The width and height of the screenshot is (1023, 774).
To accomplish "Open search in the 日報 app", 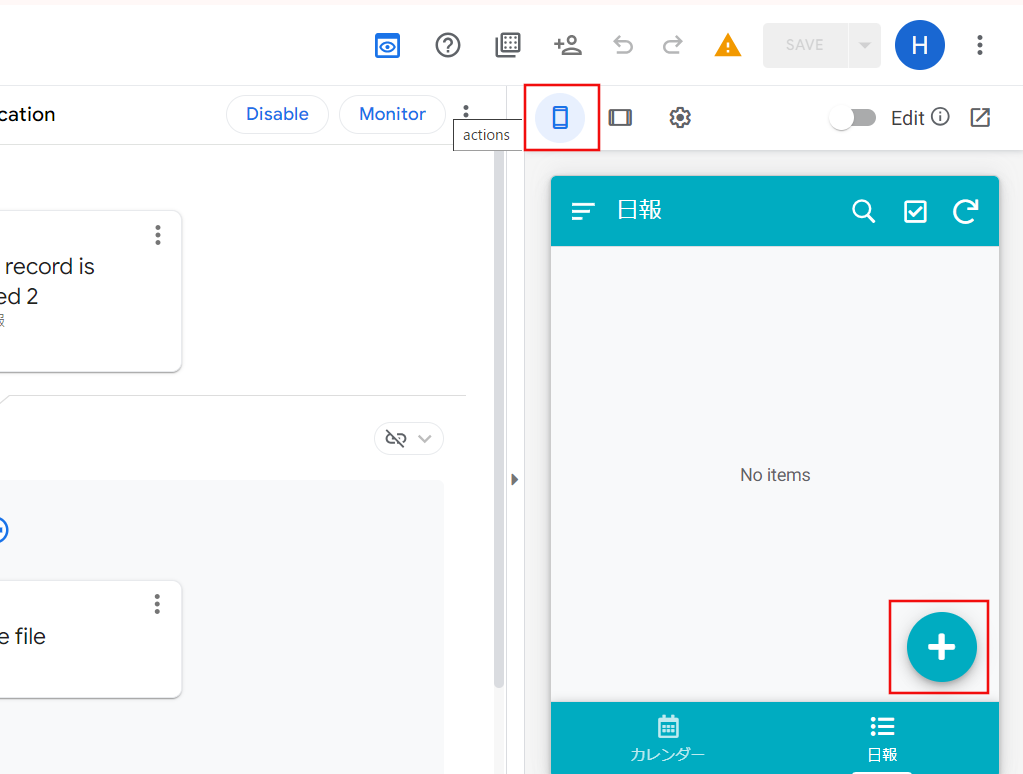I will [863, 211].
